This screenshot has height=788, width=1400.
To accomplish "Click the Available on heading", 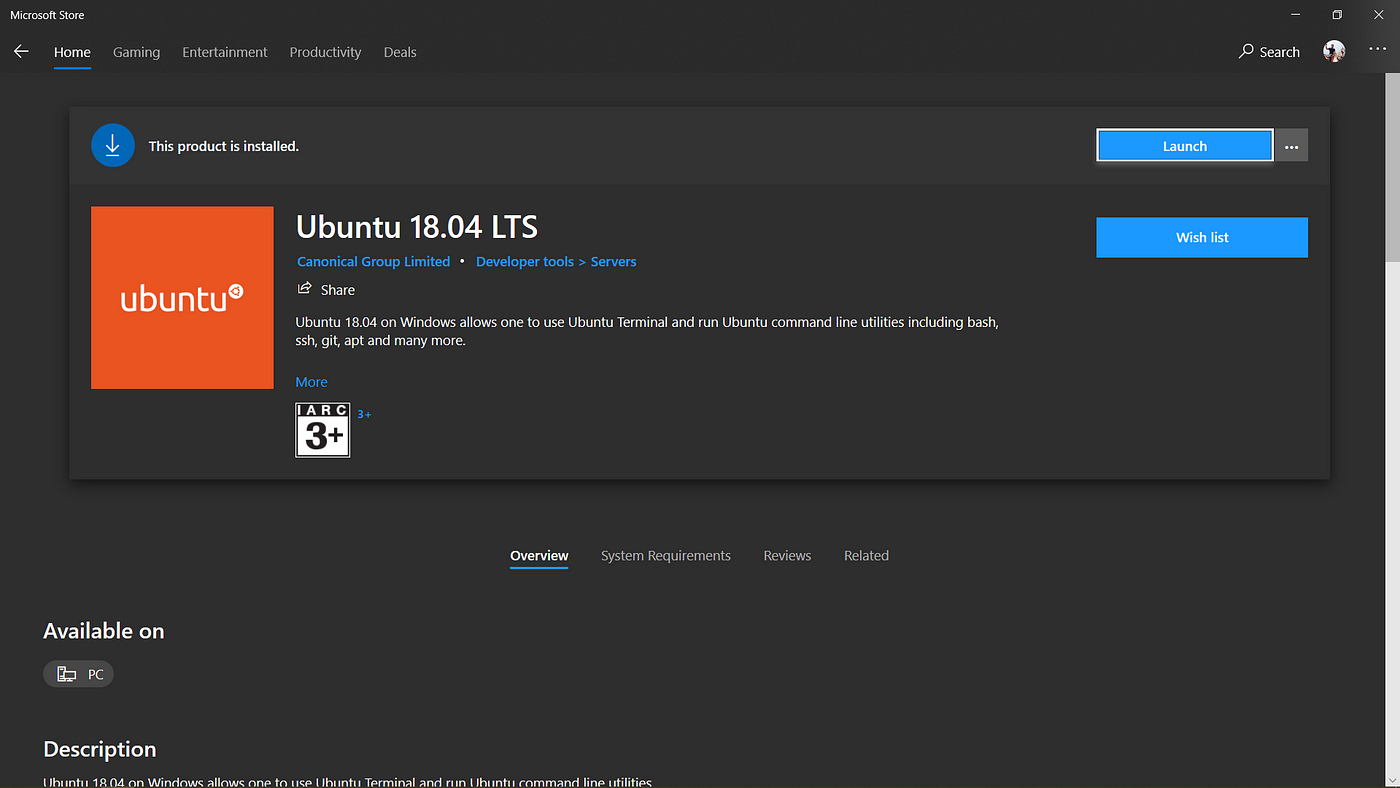I will [103, 631].
